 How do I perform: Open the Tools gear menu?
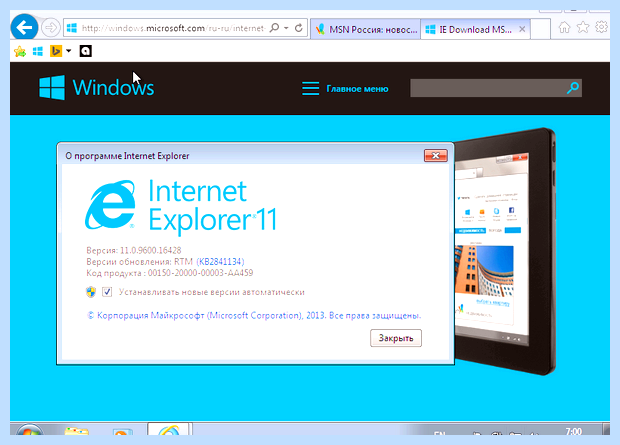tap(601, 27)
